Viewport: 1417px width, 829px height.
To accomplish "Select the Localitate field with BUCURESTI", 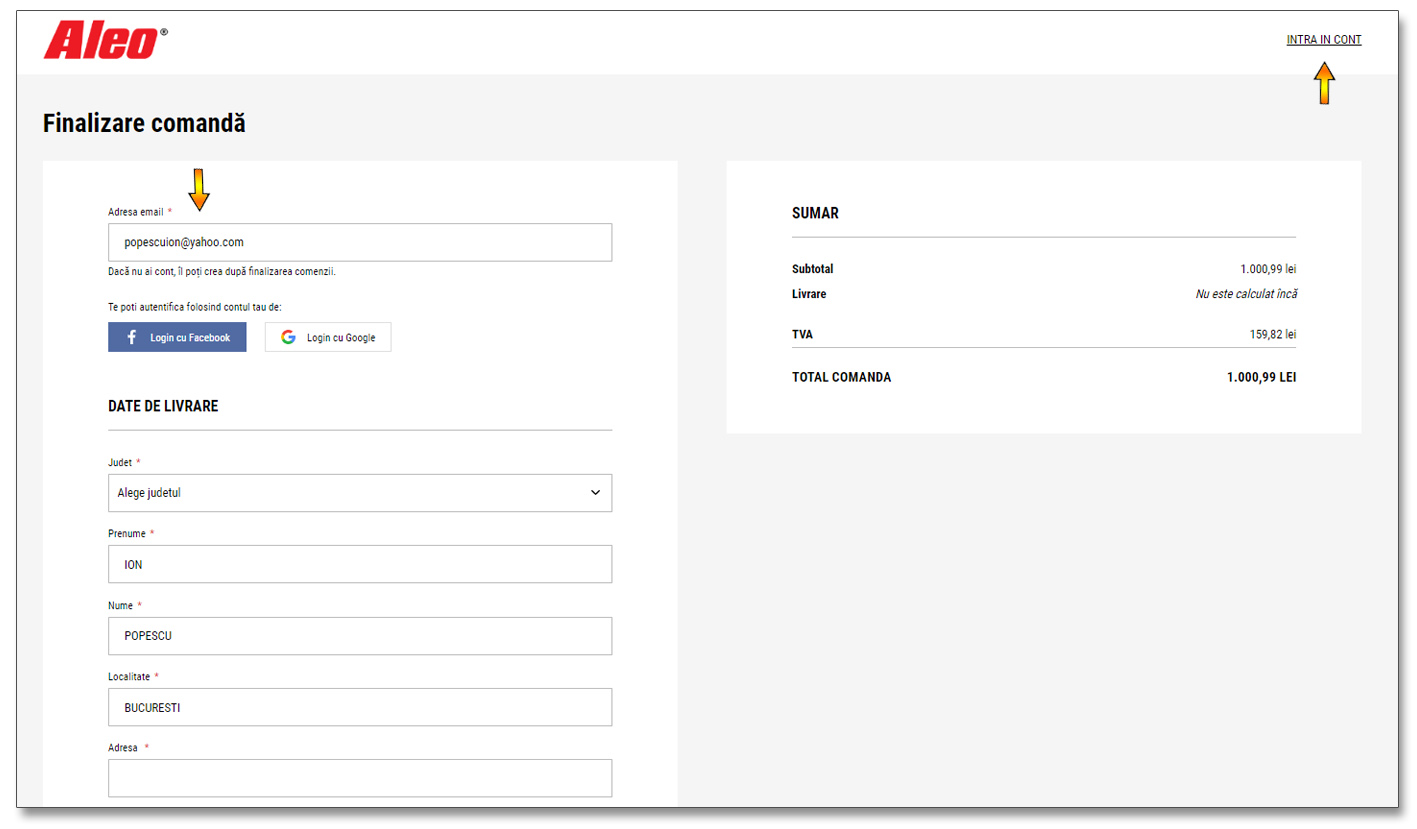I will coord(359,707).
